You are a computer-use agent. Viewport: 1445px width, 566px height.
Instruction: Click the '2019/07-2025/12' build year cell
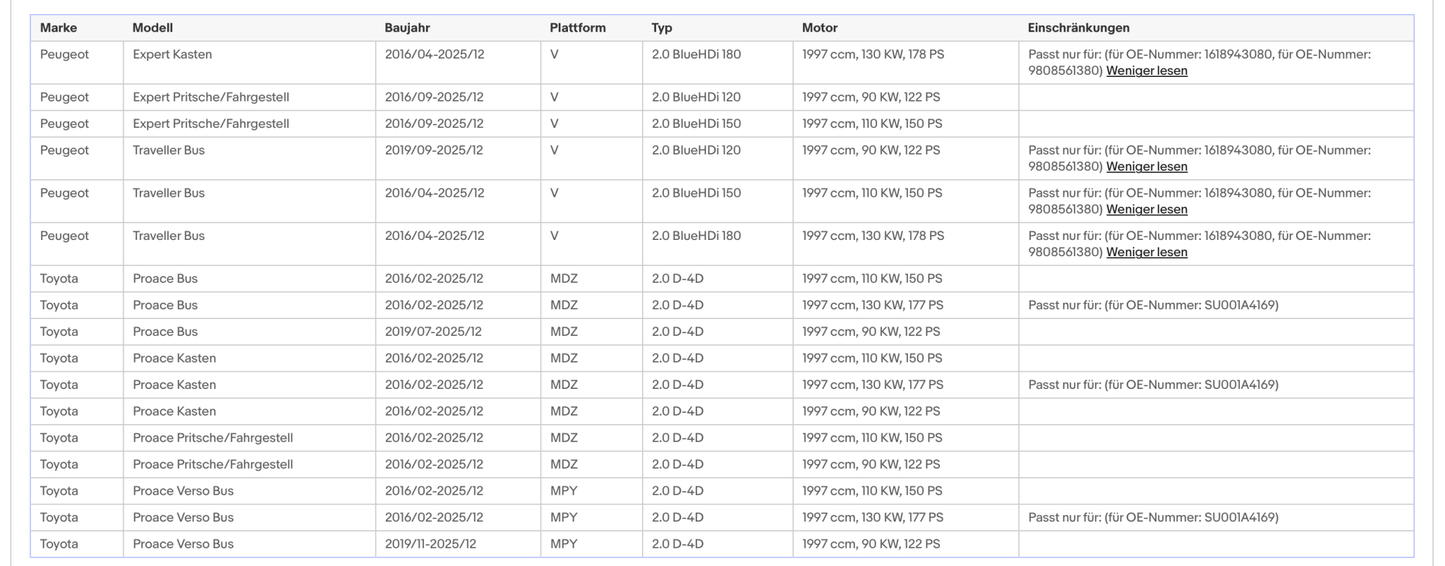pyautogui.click(x=433, y=332)
